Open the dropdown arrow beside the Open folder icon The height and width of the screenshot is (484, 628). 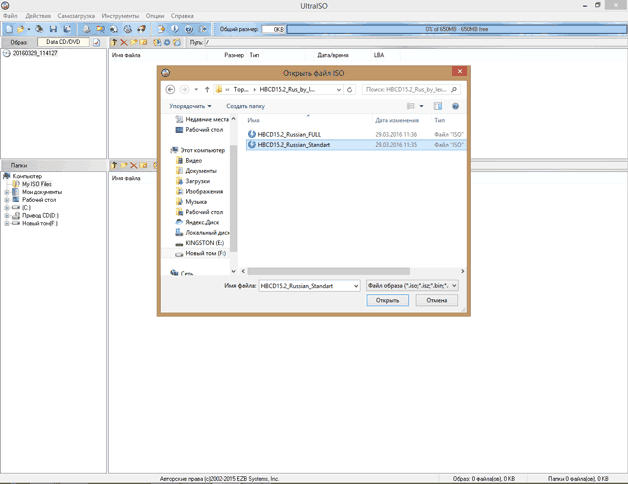[28, 29]
